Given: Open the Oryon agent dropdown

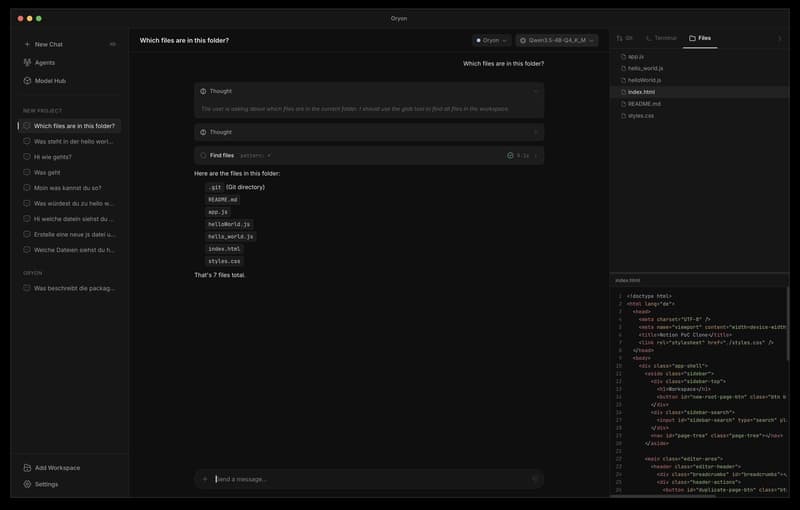Looking at the screenshot, I should (x=491, y=40).
